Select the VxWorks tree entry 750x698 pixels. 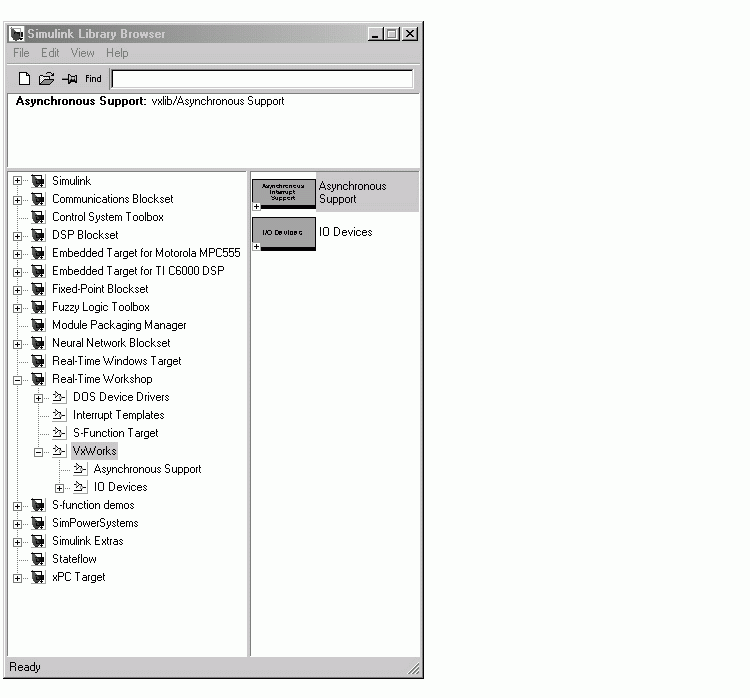(94, 451)
